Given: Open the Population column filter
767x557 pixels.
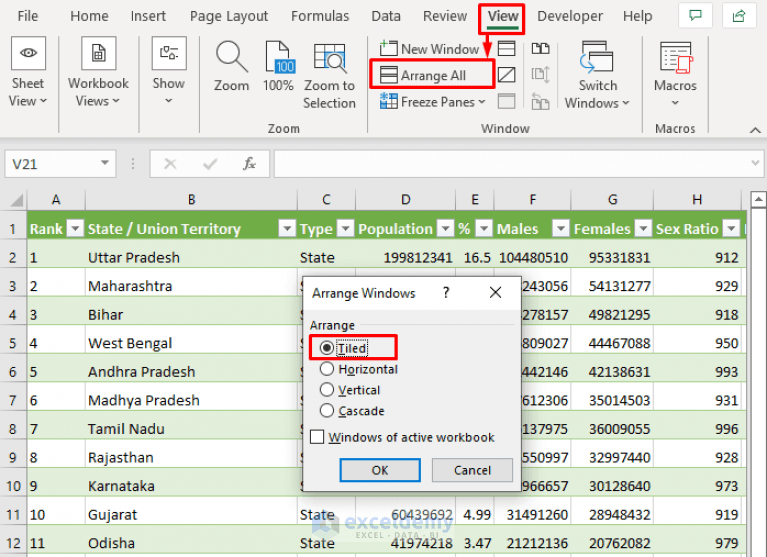Looking at the screenshot, I should (445, 228).
